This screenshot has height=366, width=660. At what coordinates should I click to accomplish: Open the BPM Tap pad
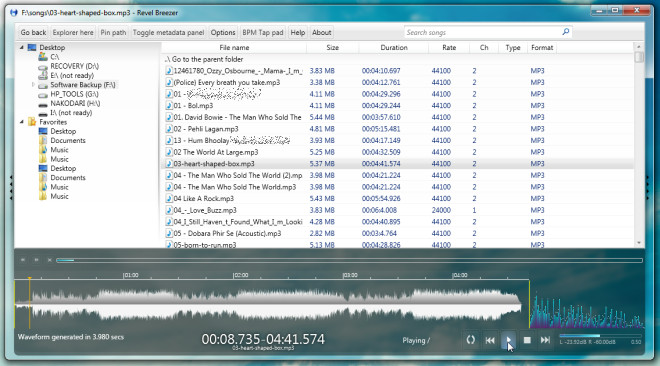263,32
